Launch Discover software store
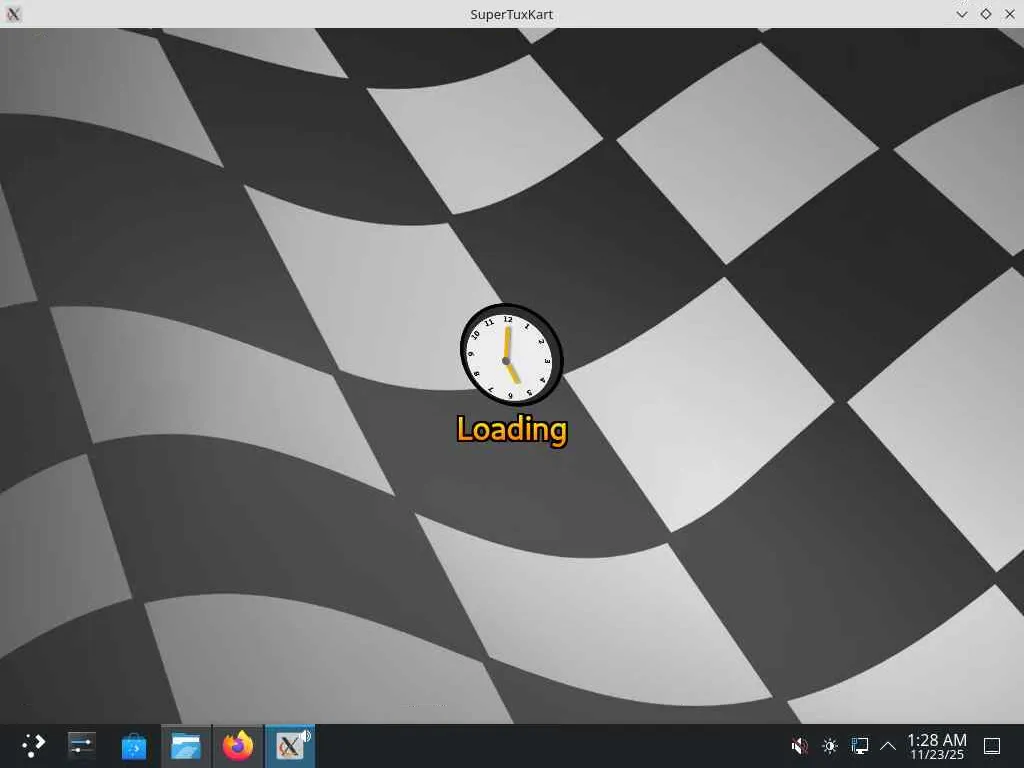This screenshot has height=768, width=1024. [134, 746]
